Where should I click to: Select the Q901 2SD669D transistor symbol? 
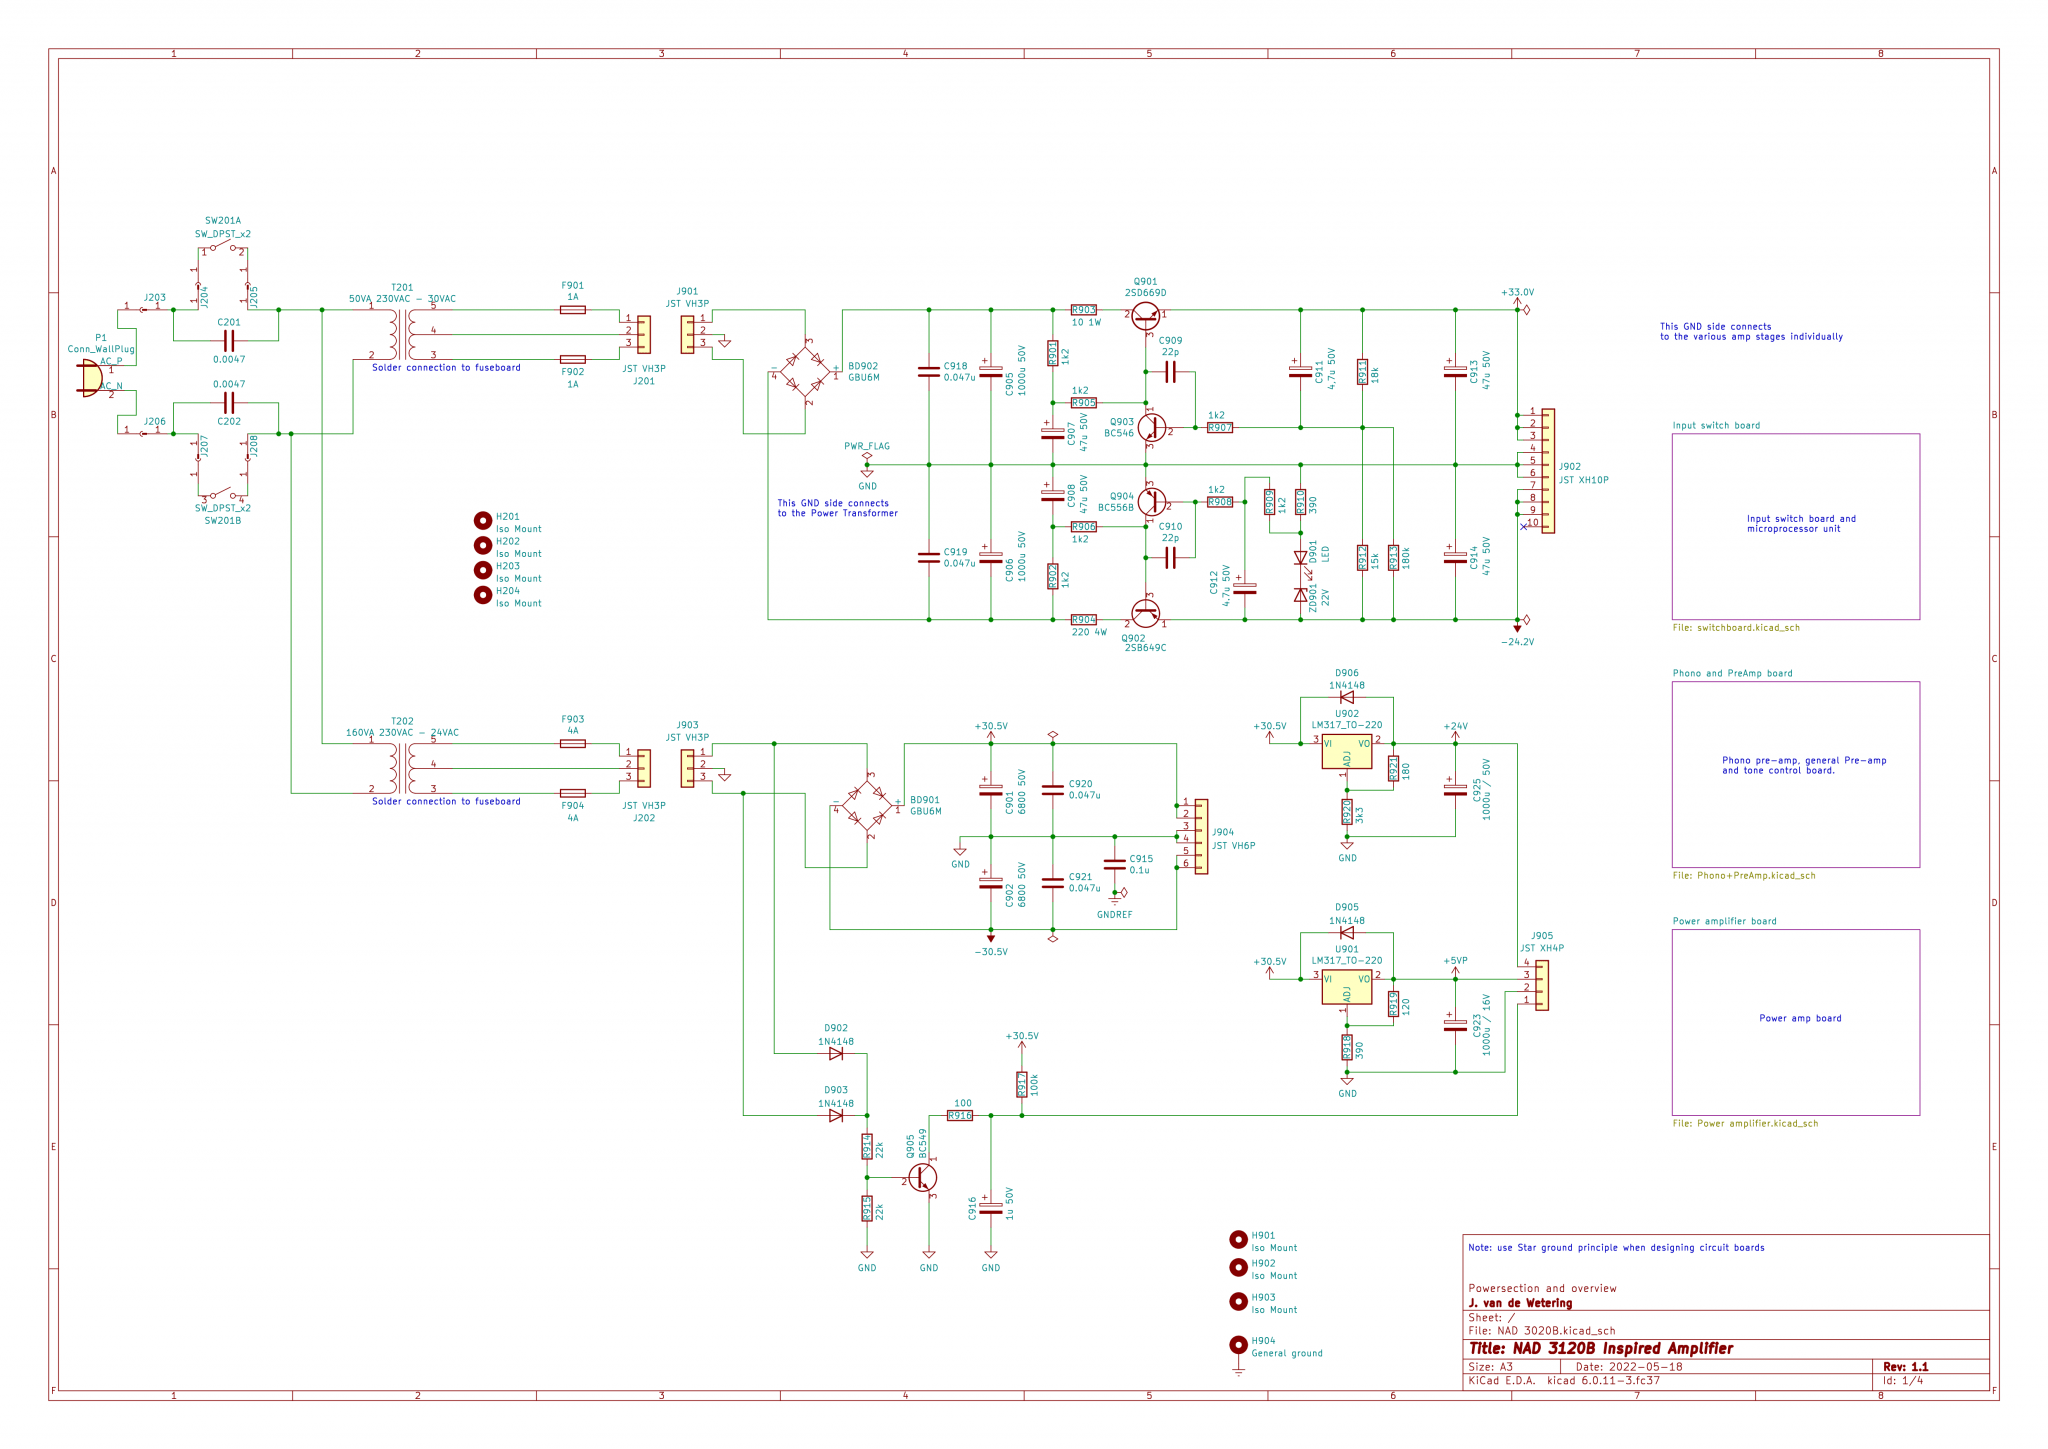(1146, 316)
